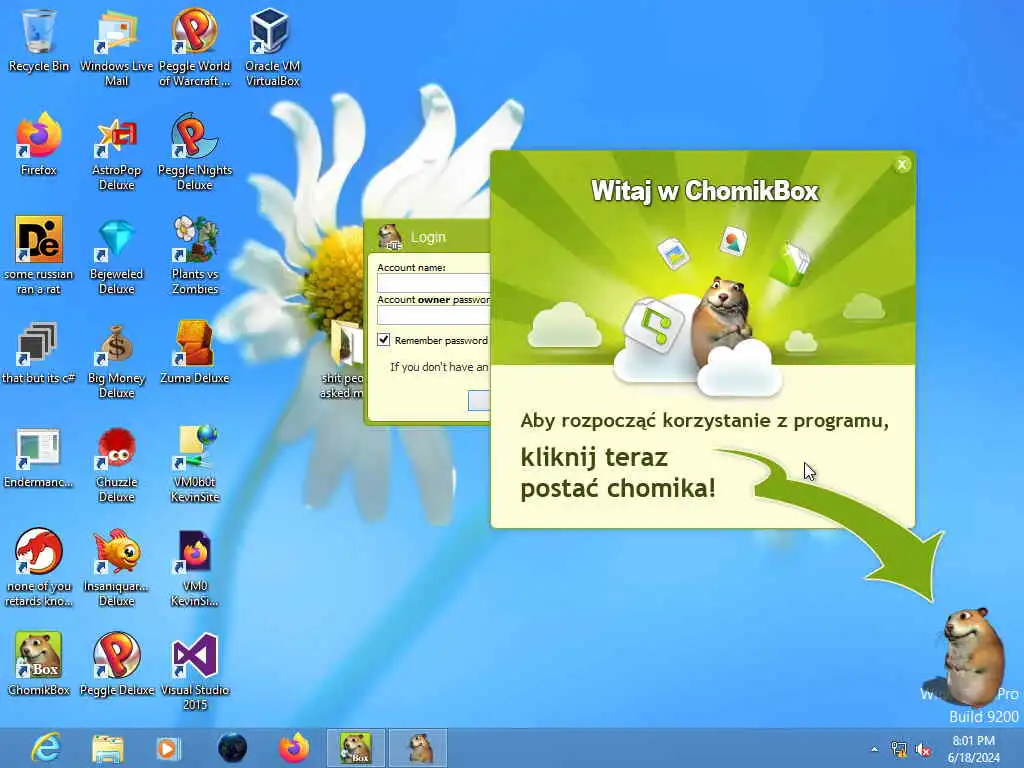Open Big Money Deluxe desktop icon
This screenshot has width=1024, height=768.
point(116,360)
